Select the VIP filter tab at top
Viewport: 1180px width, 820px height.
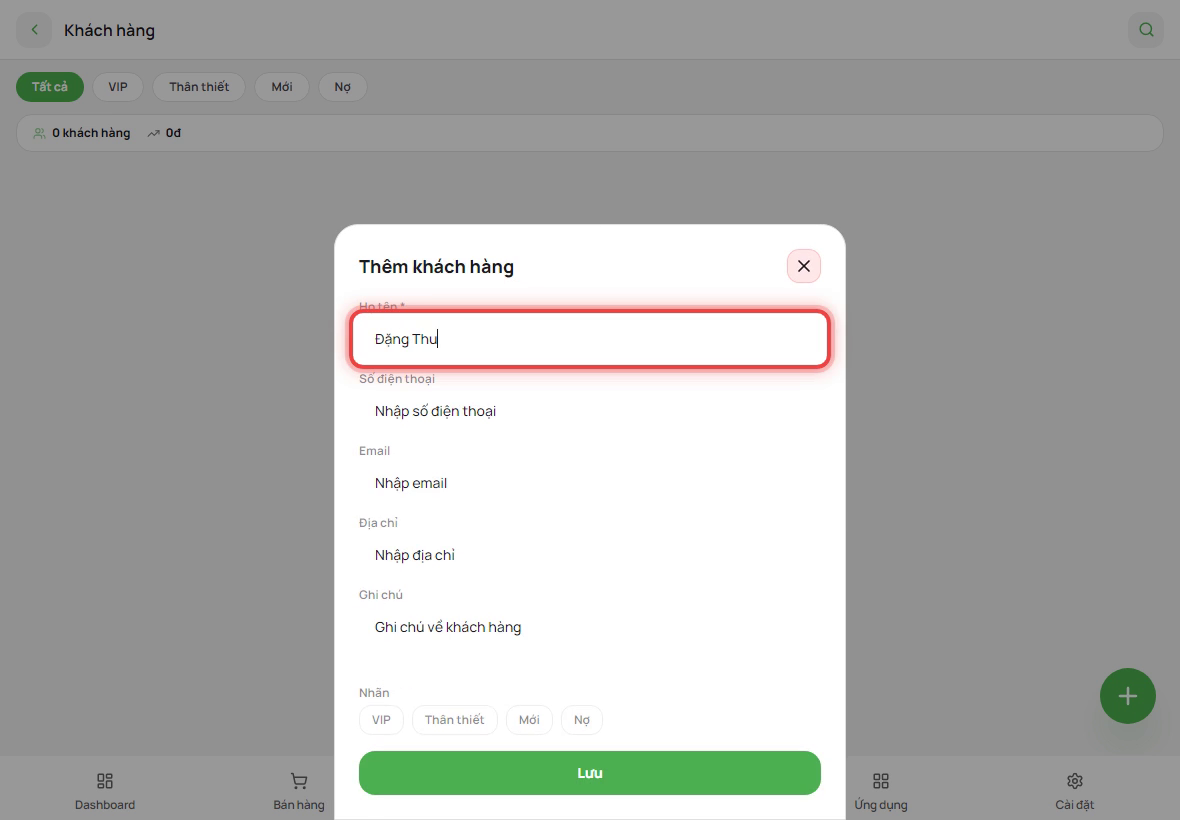coord(117,87)
